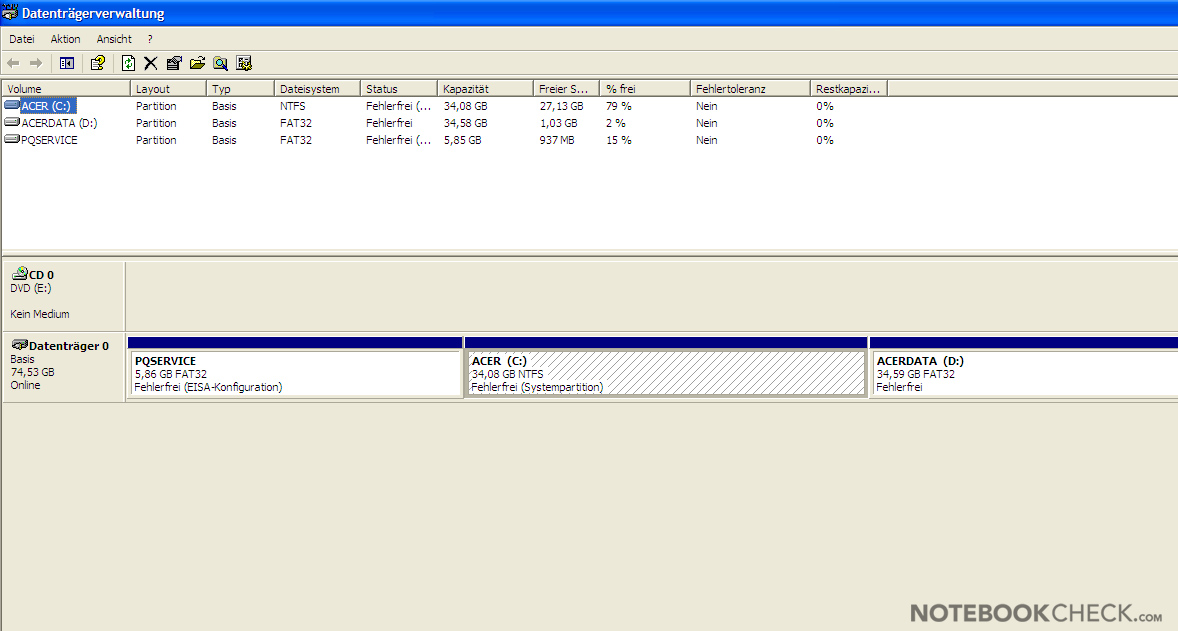Click the Datenträgerverwaltung title bar icon
The width and height of the screenshot is (1178, 631).
click(10, 13)
